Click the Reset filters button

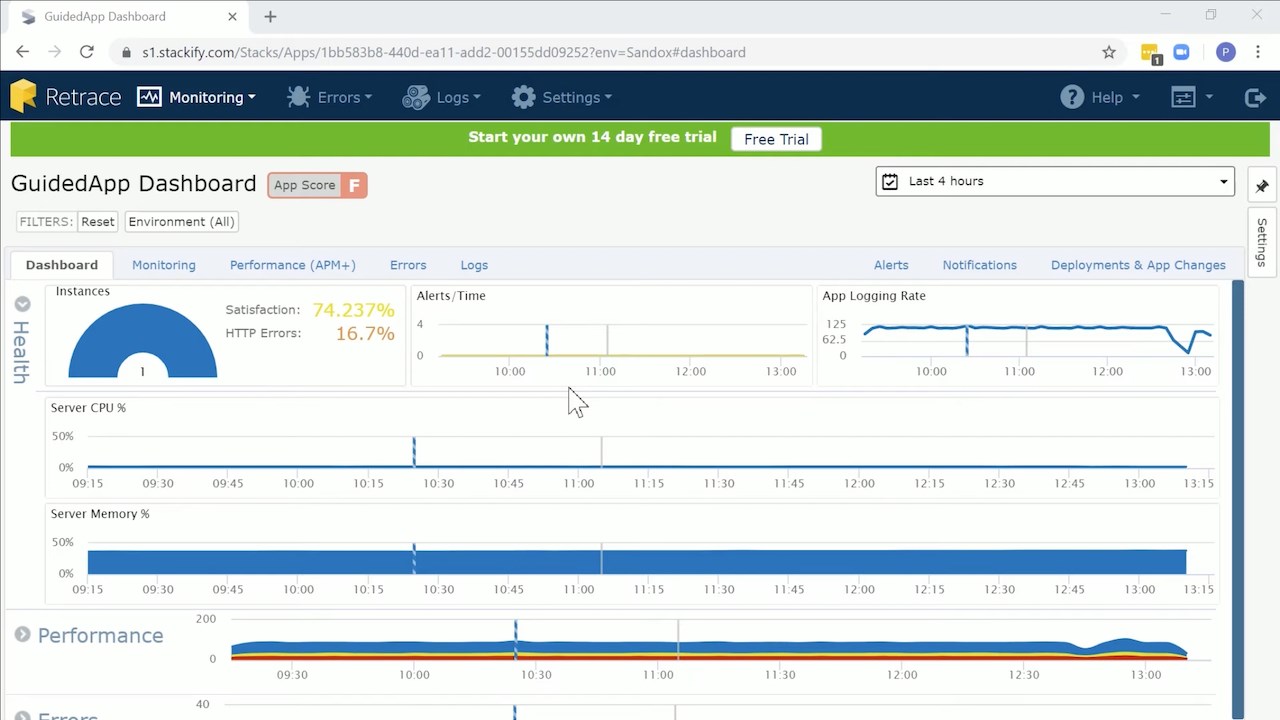pyautogui.click(x=98, y=222)
